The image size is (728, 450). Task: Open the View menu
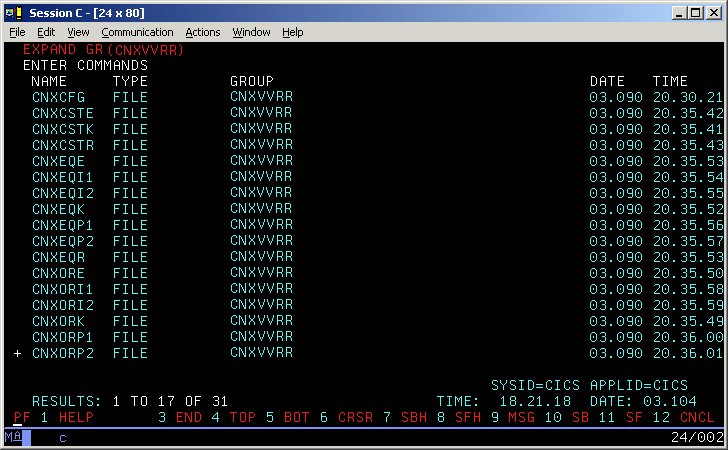point(78,32)
